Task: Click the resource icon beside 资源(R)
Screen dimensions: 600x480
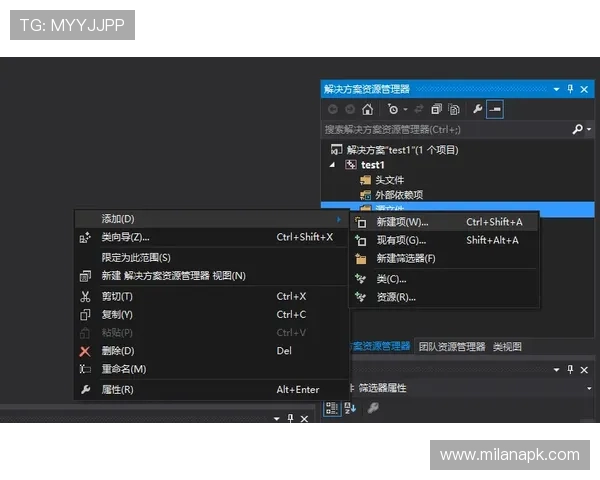Action: click(360, 297)
